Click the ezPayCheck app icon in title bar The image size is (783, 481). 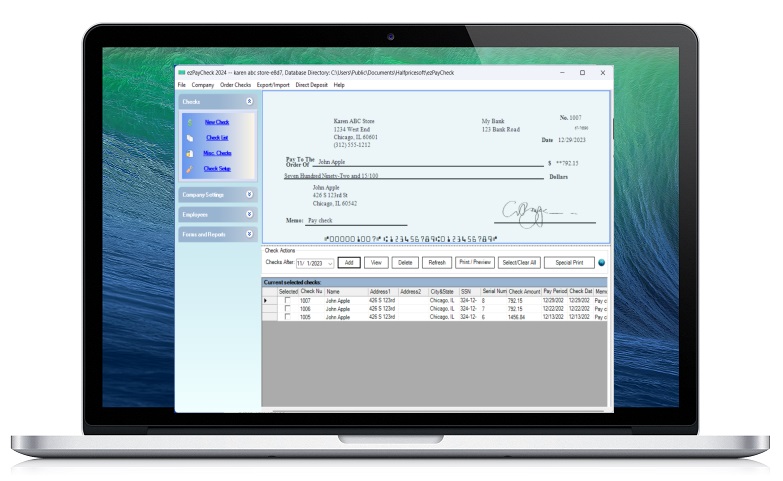tap(181, 73)
